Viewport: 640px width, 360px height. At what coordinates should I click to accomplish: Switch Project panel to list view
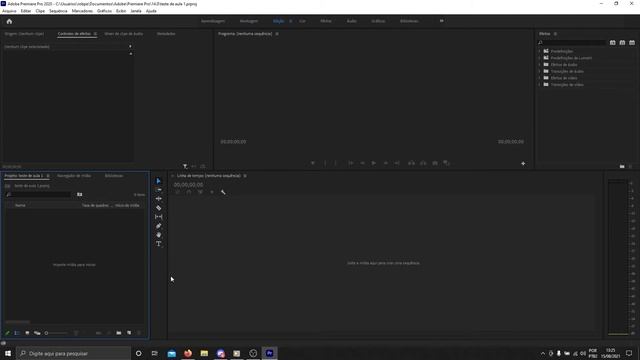pos(17,333)
